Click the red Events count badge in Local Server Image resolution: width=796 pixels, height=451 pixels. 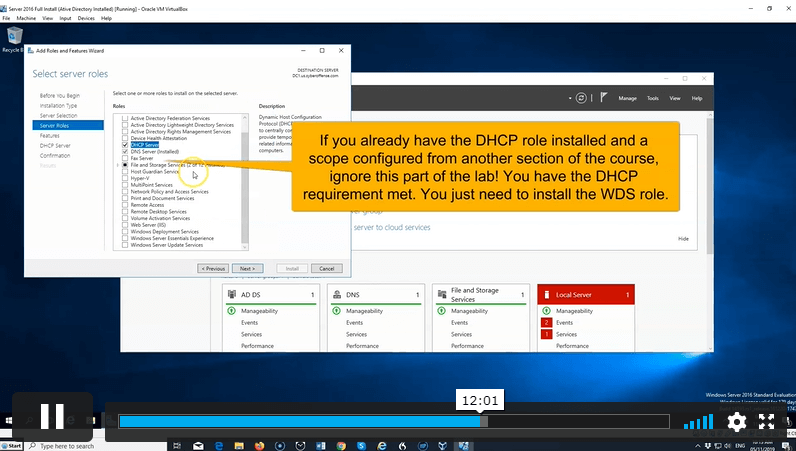coord(546,323)
